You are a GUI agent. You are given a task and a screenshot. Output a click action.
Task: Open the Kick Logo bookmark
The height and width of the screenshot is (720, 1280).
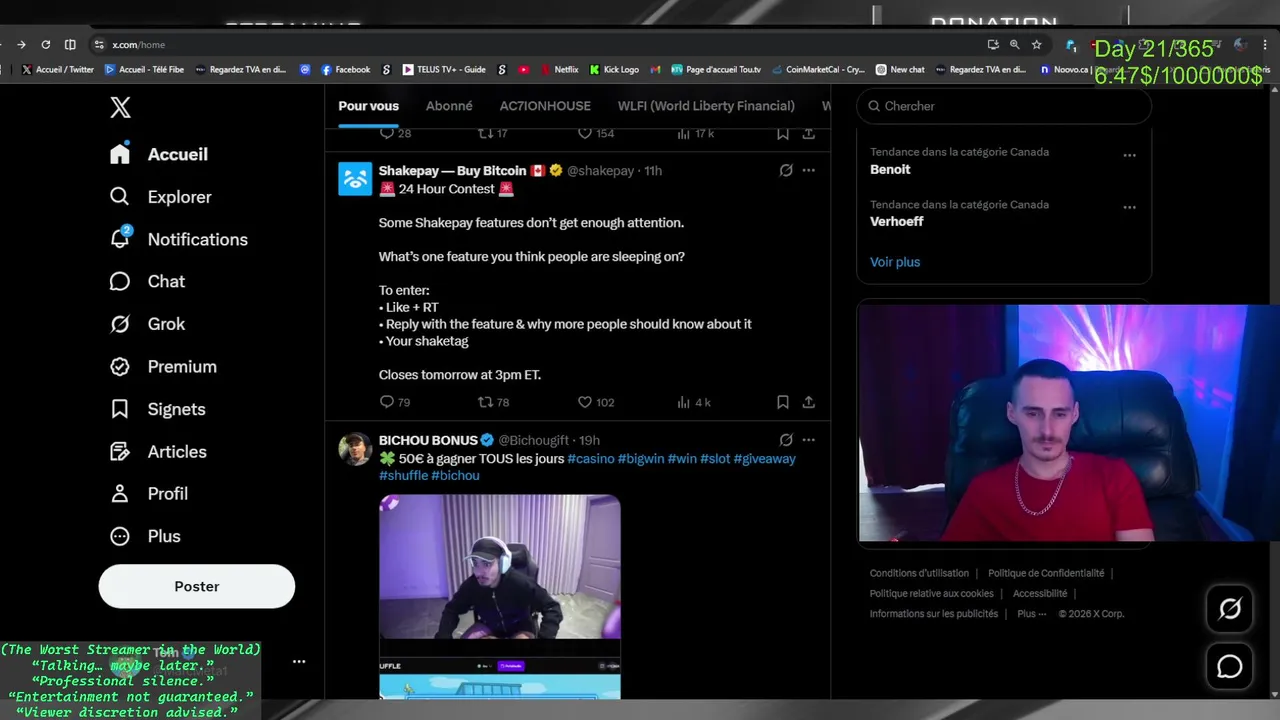[614, 70]
